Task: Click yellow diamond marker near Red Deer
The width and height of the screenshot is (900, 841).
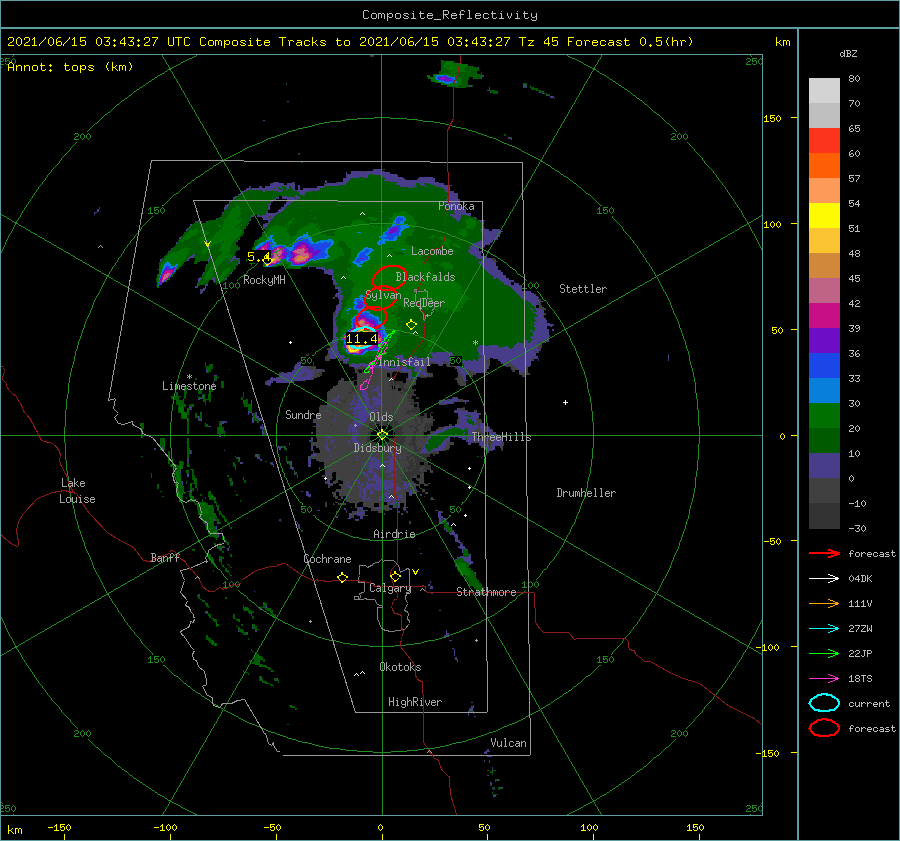Action: 411,325
